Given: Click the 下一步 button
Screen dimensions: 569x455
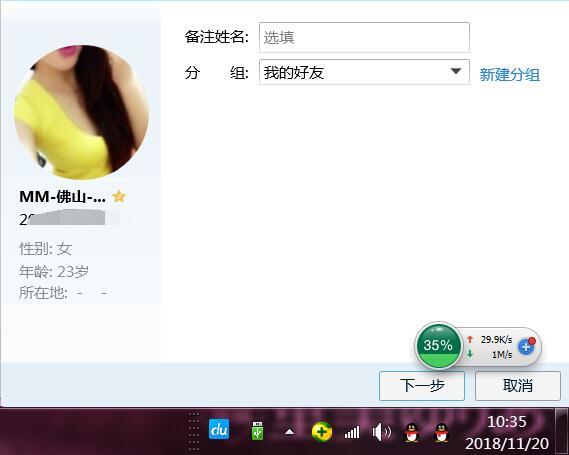Looking at the screenshot, I should (422, 386).
